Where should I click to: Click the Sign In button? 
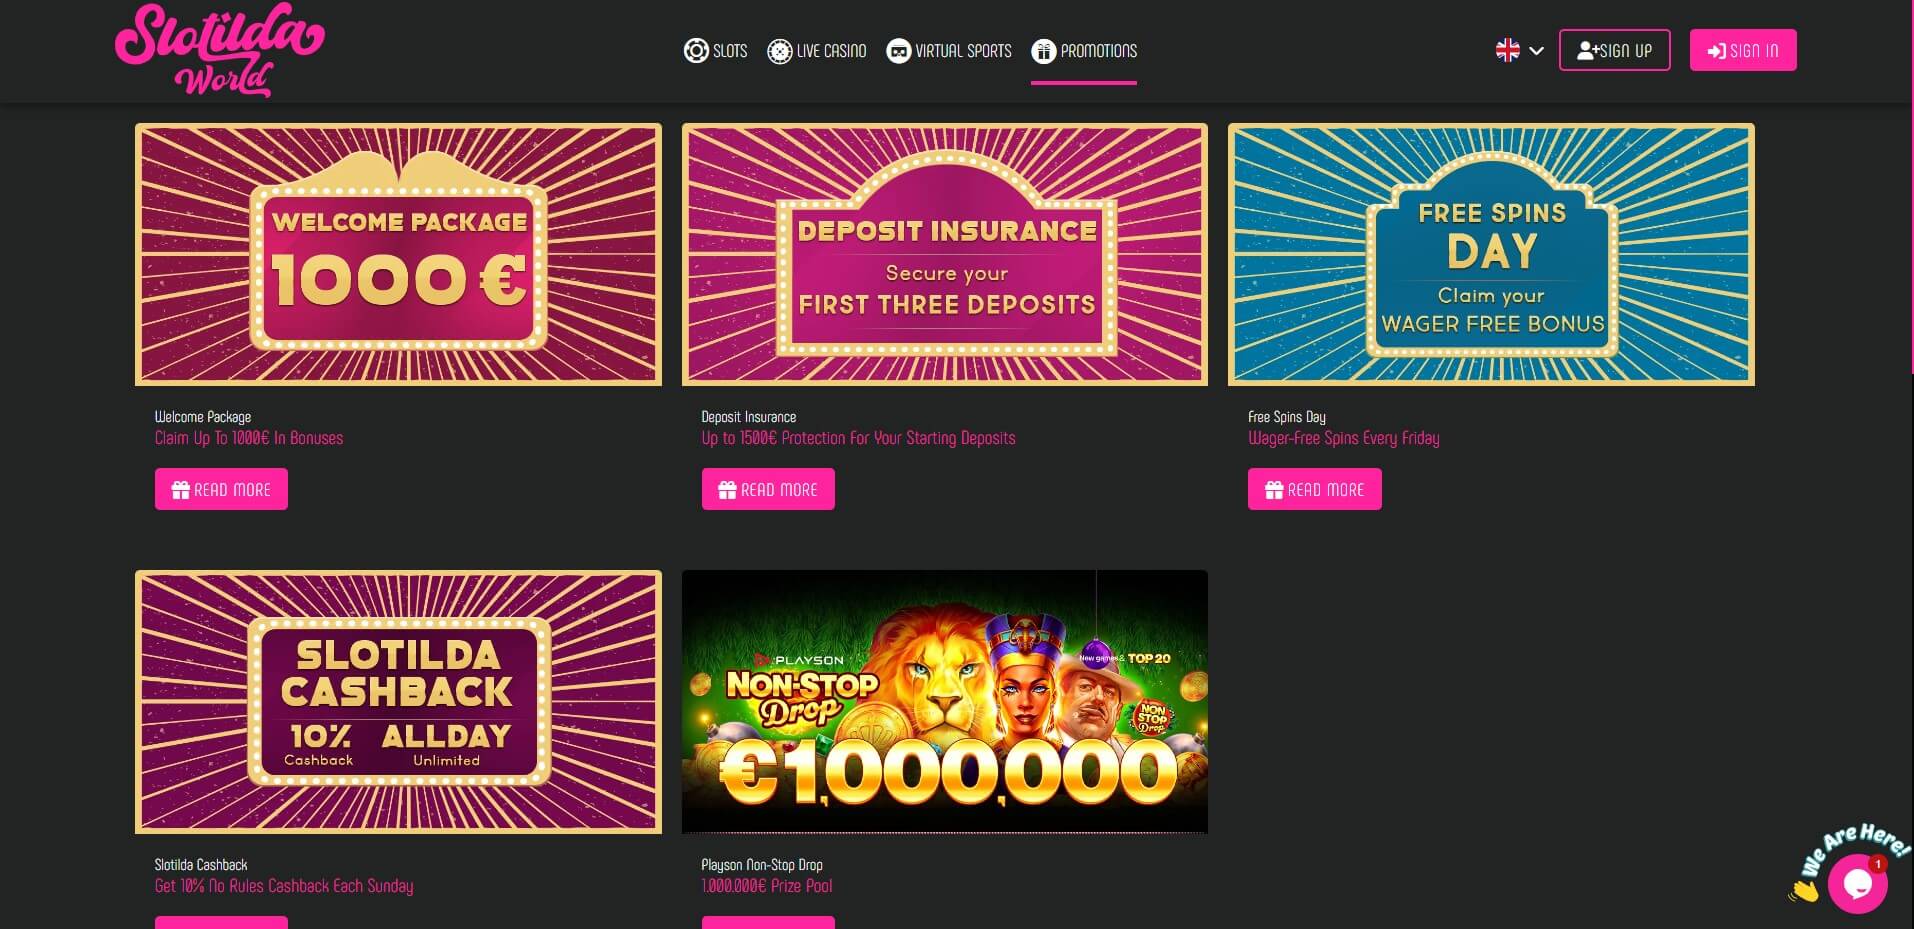1743,50
